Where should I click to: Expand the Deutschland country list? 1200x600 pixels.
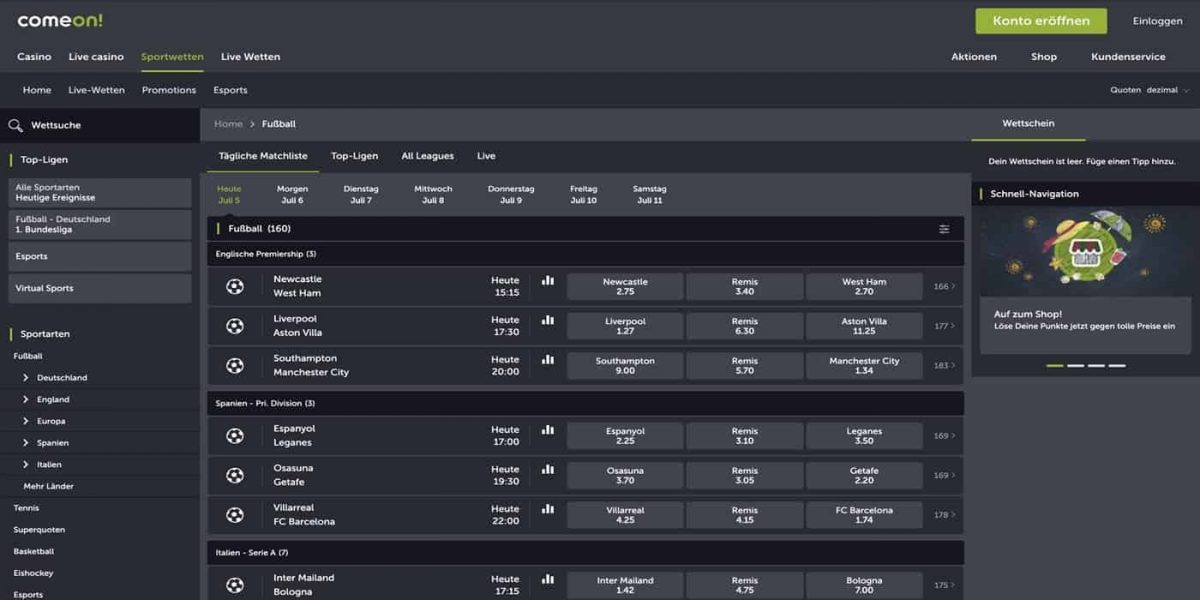coord(26,378)
